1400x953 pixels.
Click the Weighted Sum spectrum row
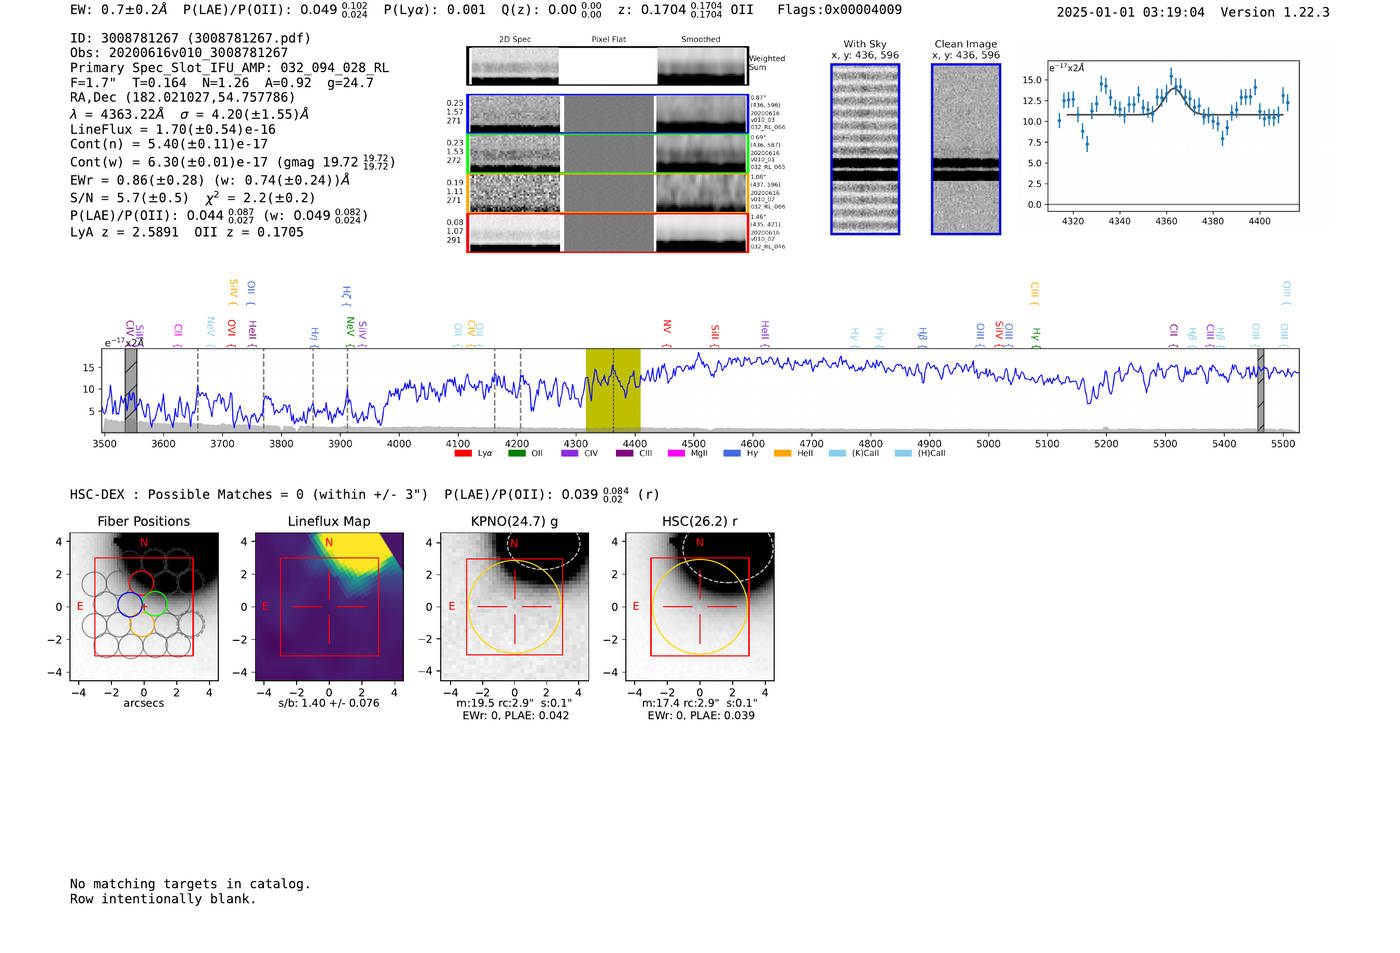tap(607, 66)
